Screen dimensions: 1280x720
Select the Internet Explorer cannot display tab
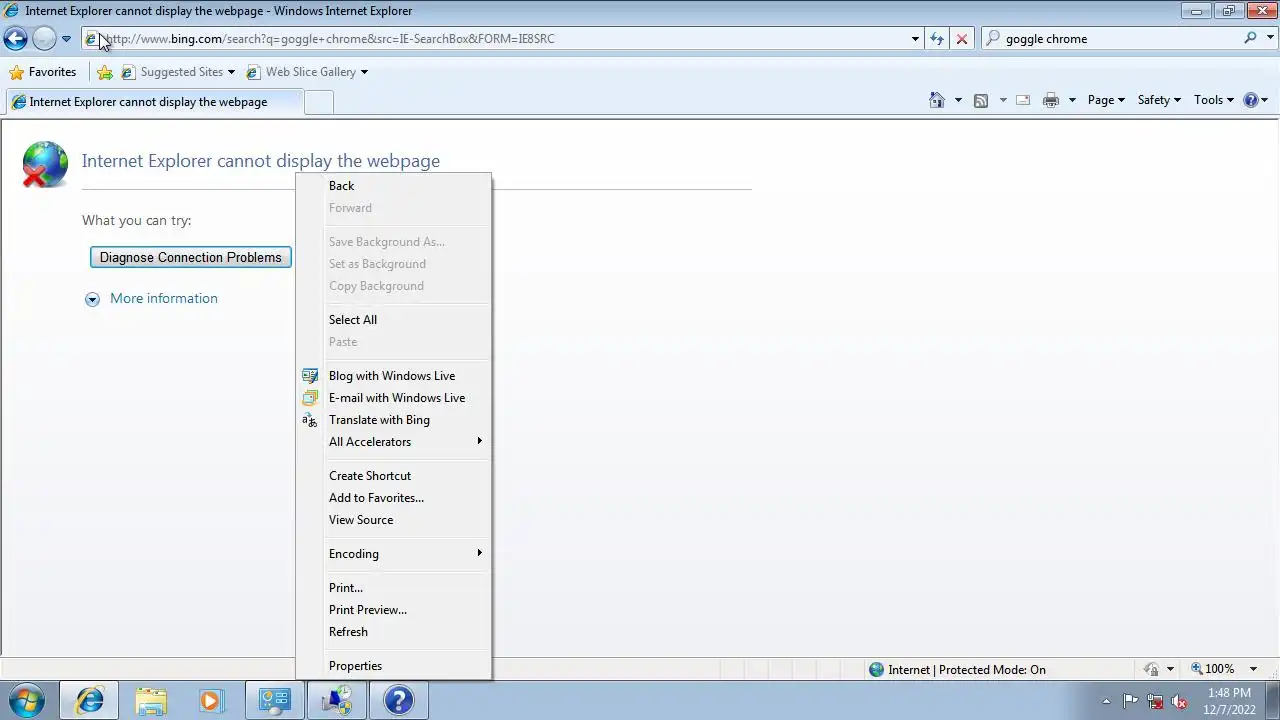coord(152,102)
